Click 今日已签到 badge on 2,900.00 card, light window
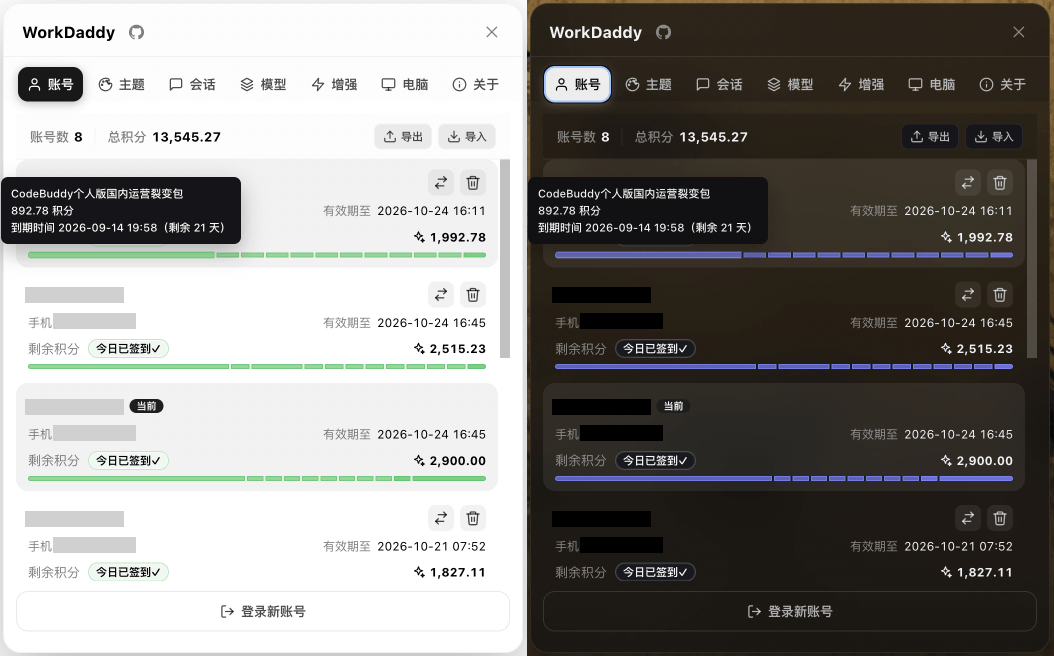Image resolution: width=1054 pixels, height=656 pixels. pyautogui.click(x=128, y=460)
